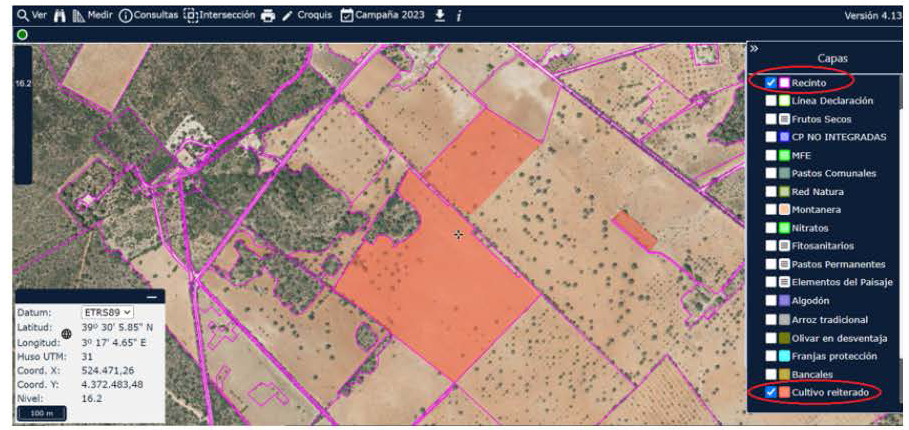Minimize the coordinates info panel
The width and height of the screenshot is (909, 430).
[x=152, y=297]
